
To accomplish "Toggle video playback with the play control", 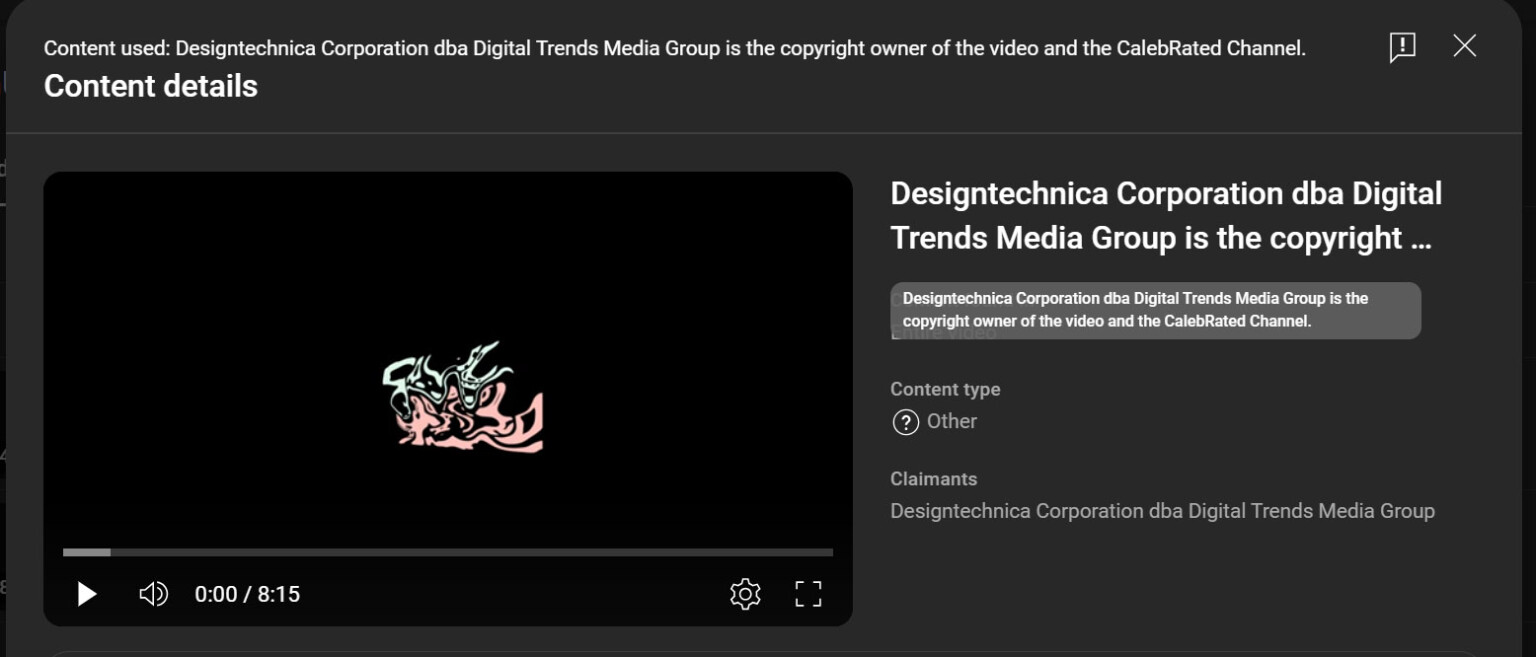I will (86, 593).
